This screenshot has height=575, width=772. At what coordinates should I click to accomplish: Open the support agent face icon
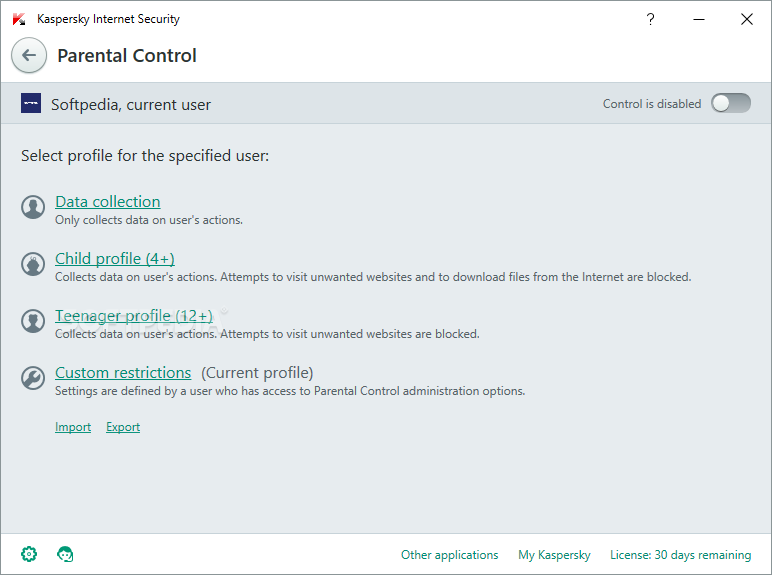(x=65, y=554)
